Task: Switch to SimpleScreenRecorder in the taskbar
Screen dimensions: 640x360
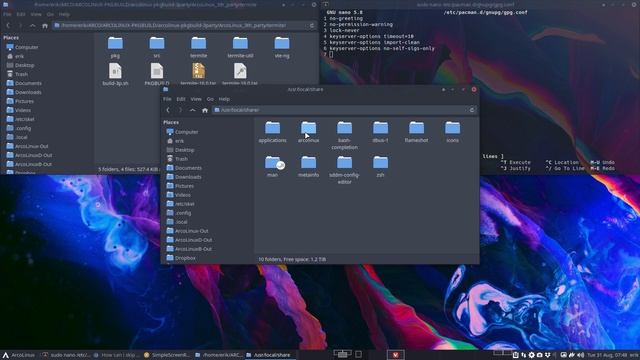Action: (167, 355)
